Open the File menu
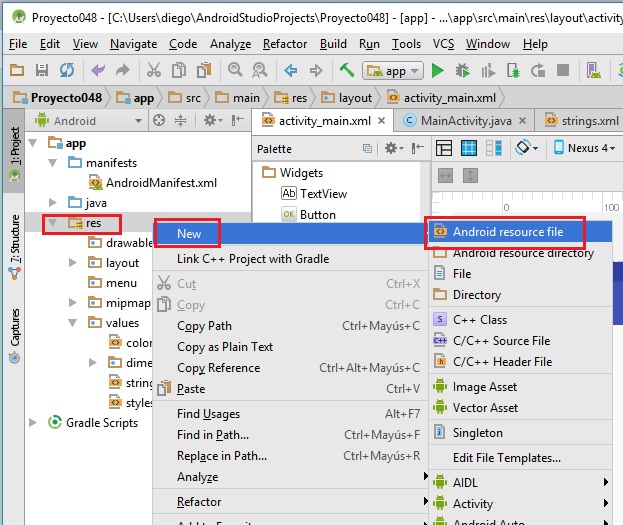The height and width of the screenshot is (525, 623). tap(18, 44)
